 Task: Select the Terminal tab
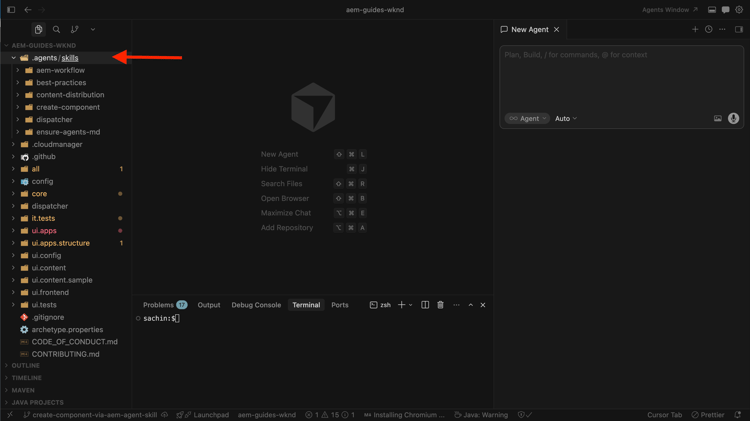click(306, 305)
